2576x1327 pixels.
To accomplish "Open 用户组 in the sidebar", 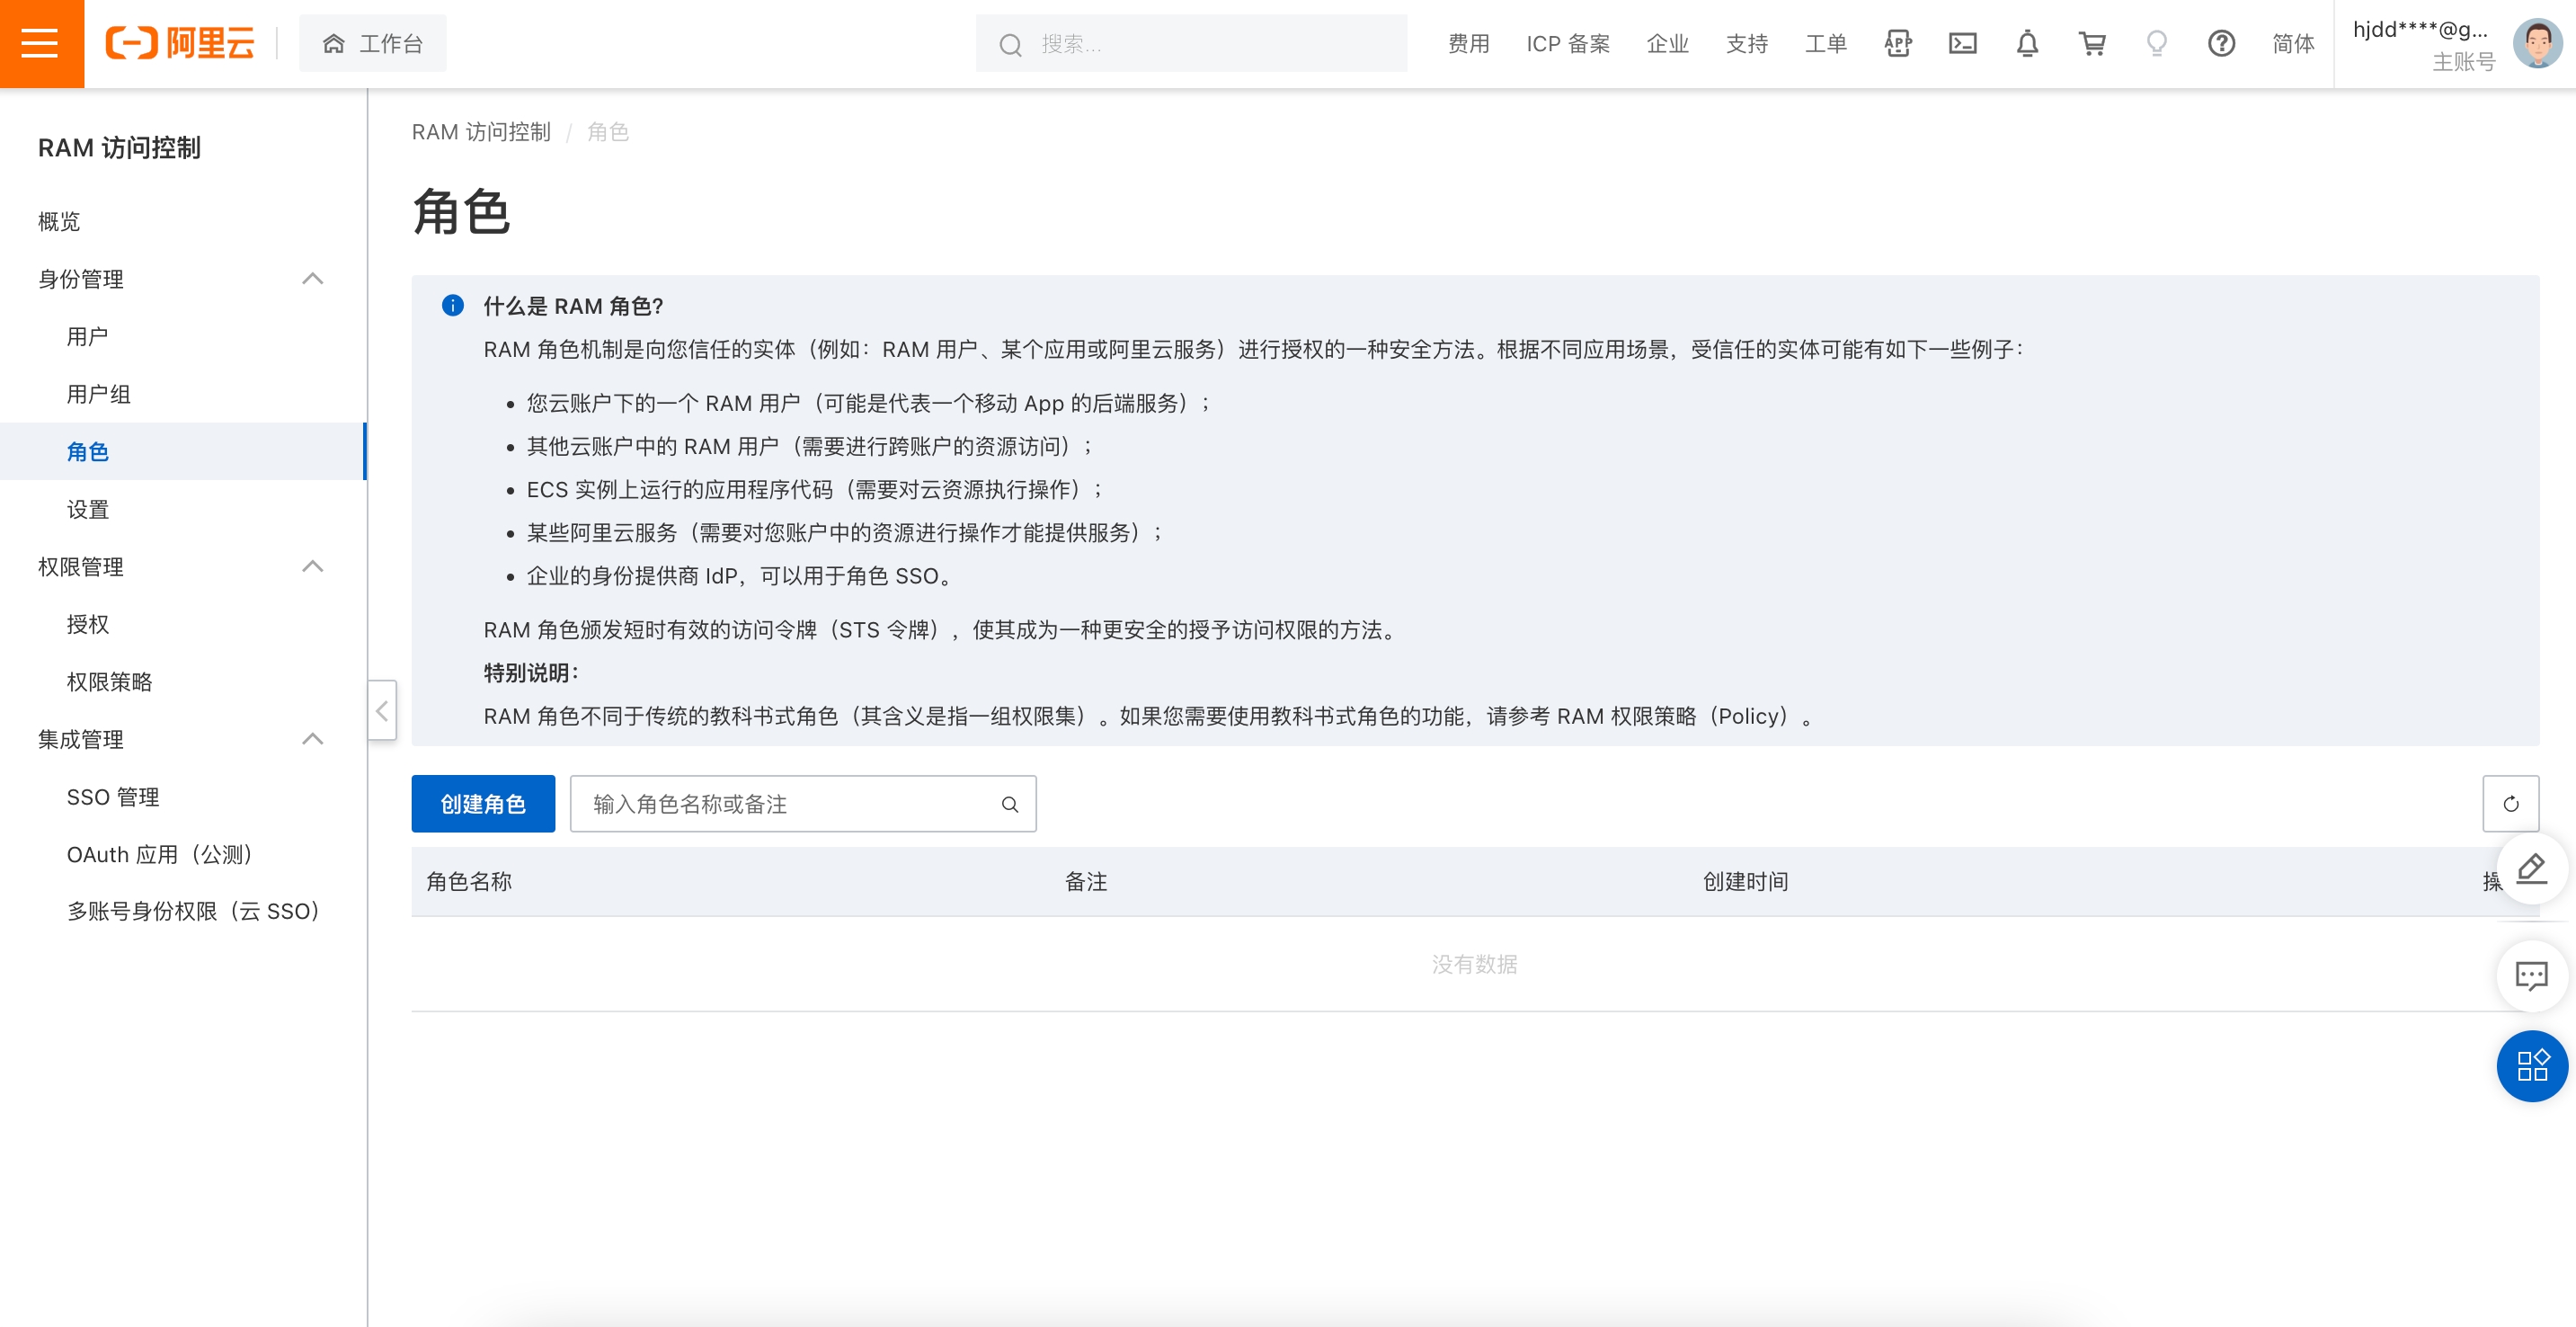I will [x=98, y=394].
